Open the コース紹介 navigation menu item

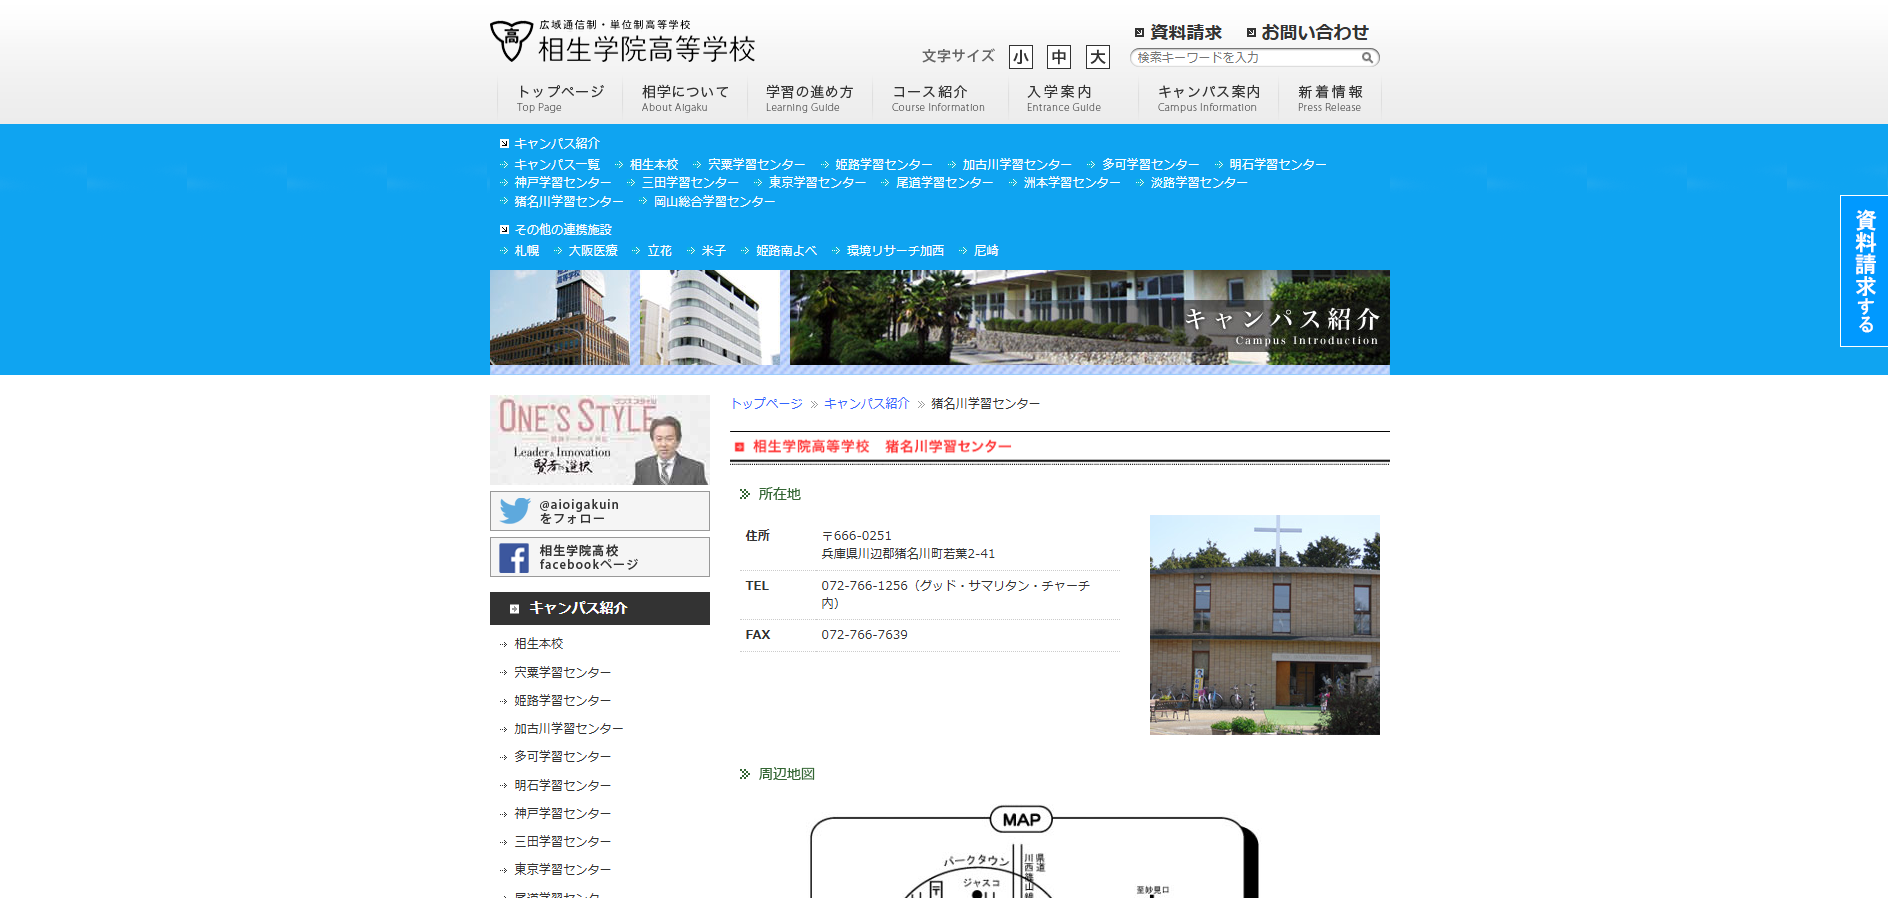[937, 98]
